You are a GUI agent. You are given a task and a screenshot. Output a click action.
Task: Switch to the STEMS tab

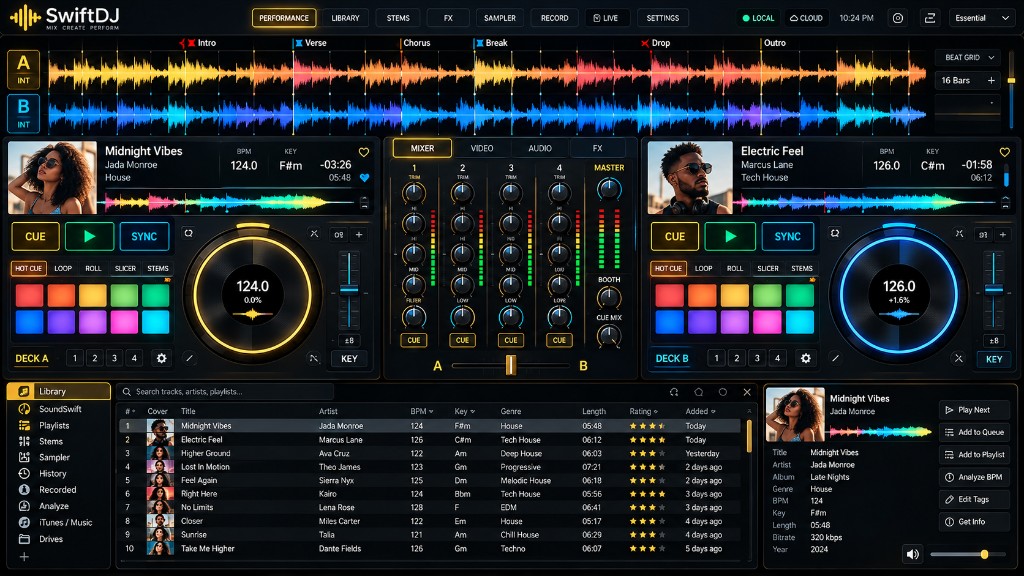coord(398,18)
